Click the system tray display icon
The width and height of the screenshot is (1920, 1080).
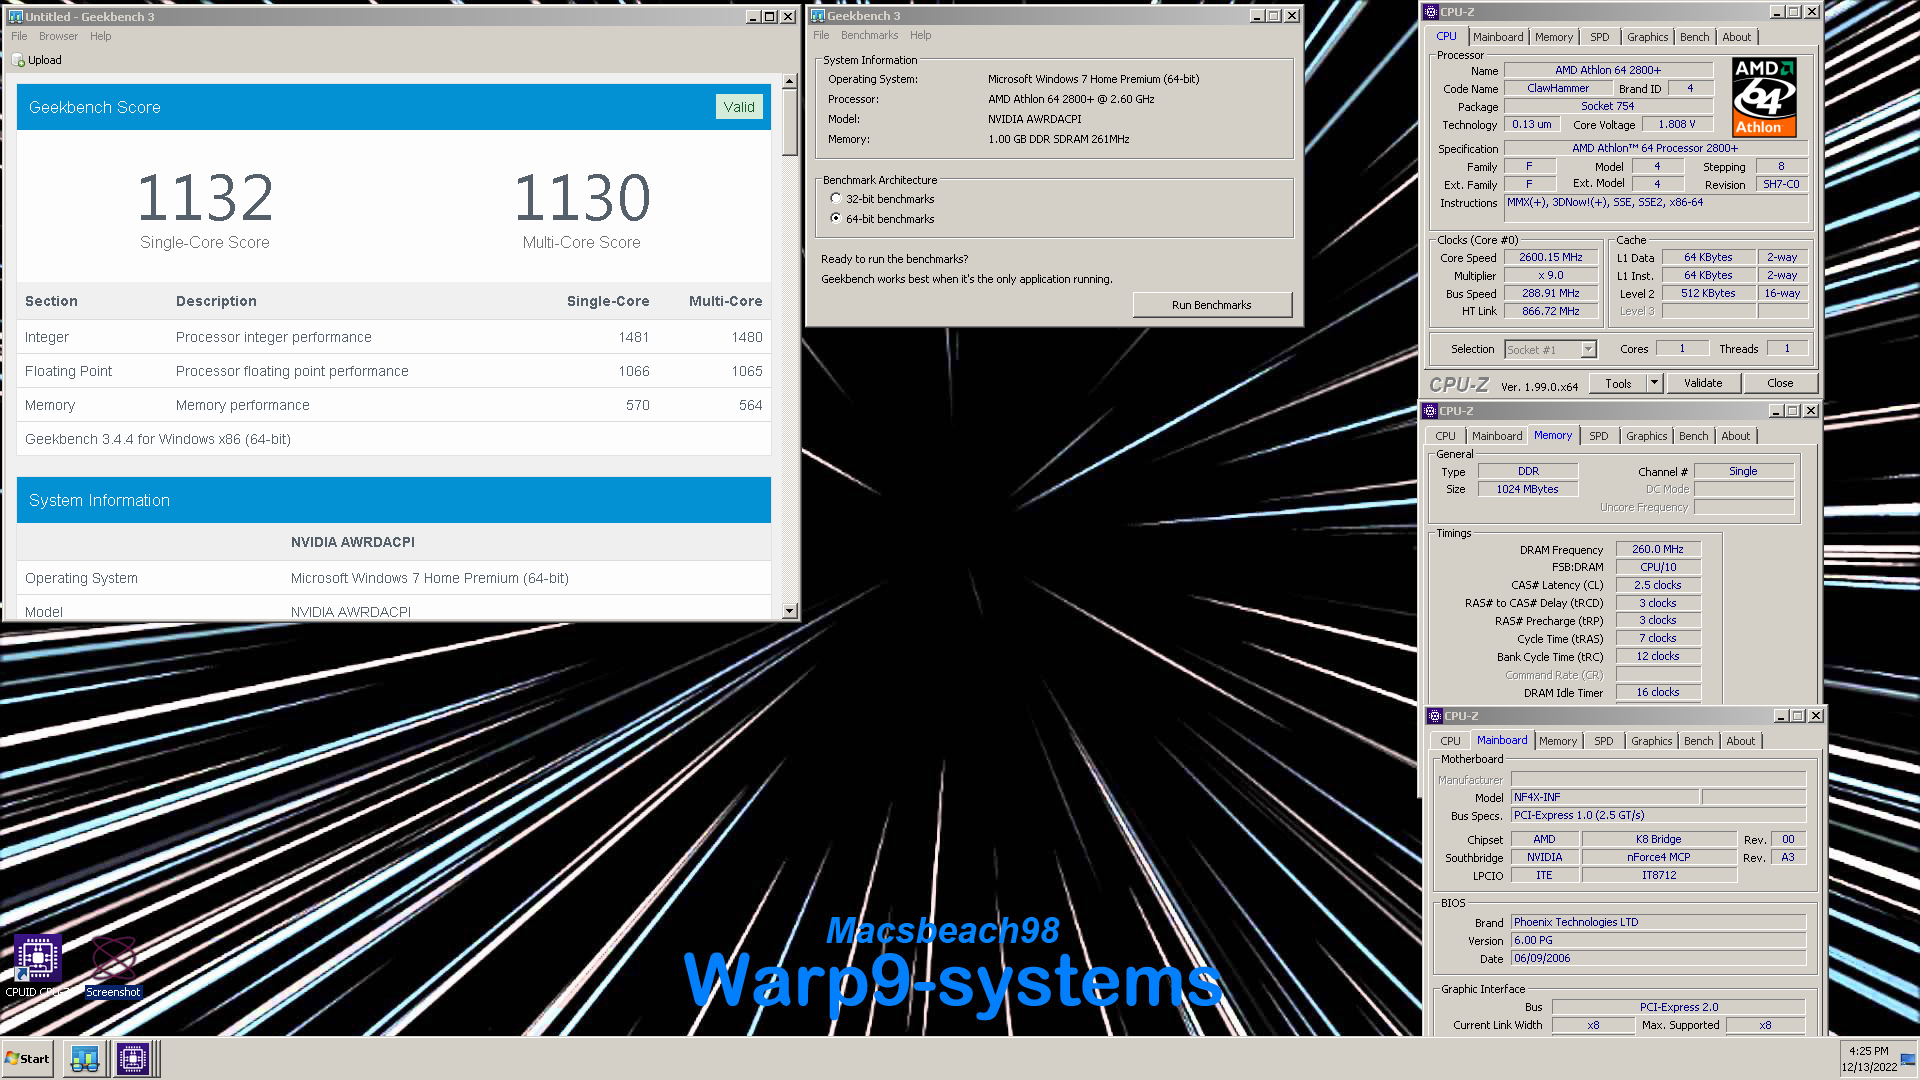click(x=1908, y=1059)
